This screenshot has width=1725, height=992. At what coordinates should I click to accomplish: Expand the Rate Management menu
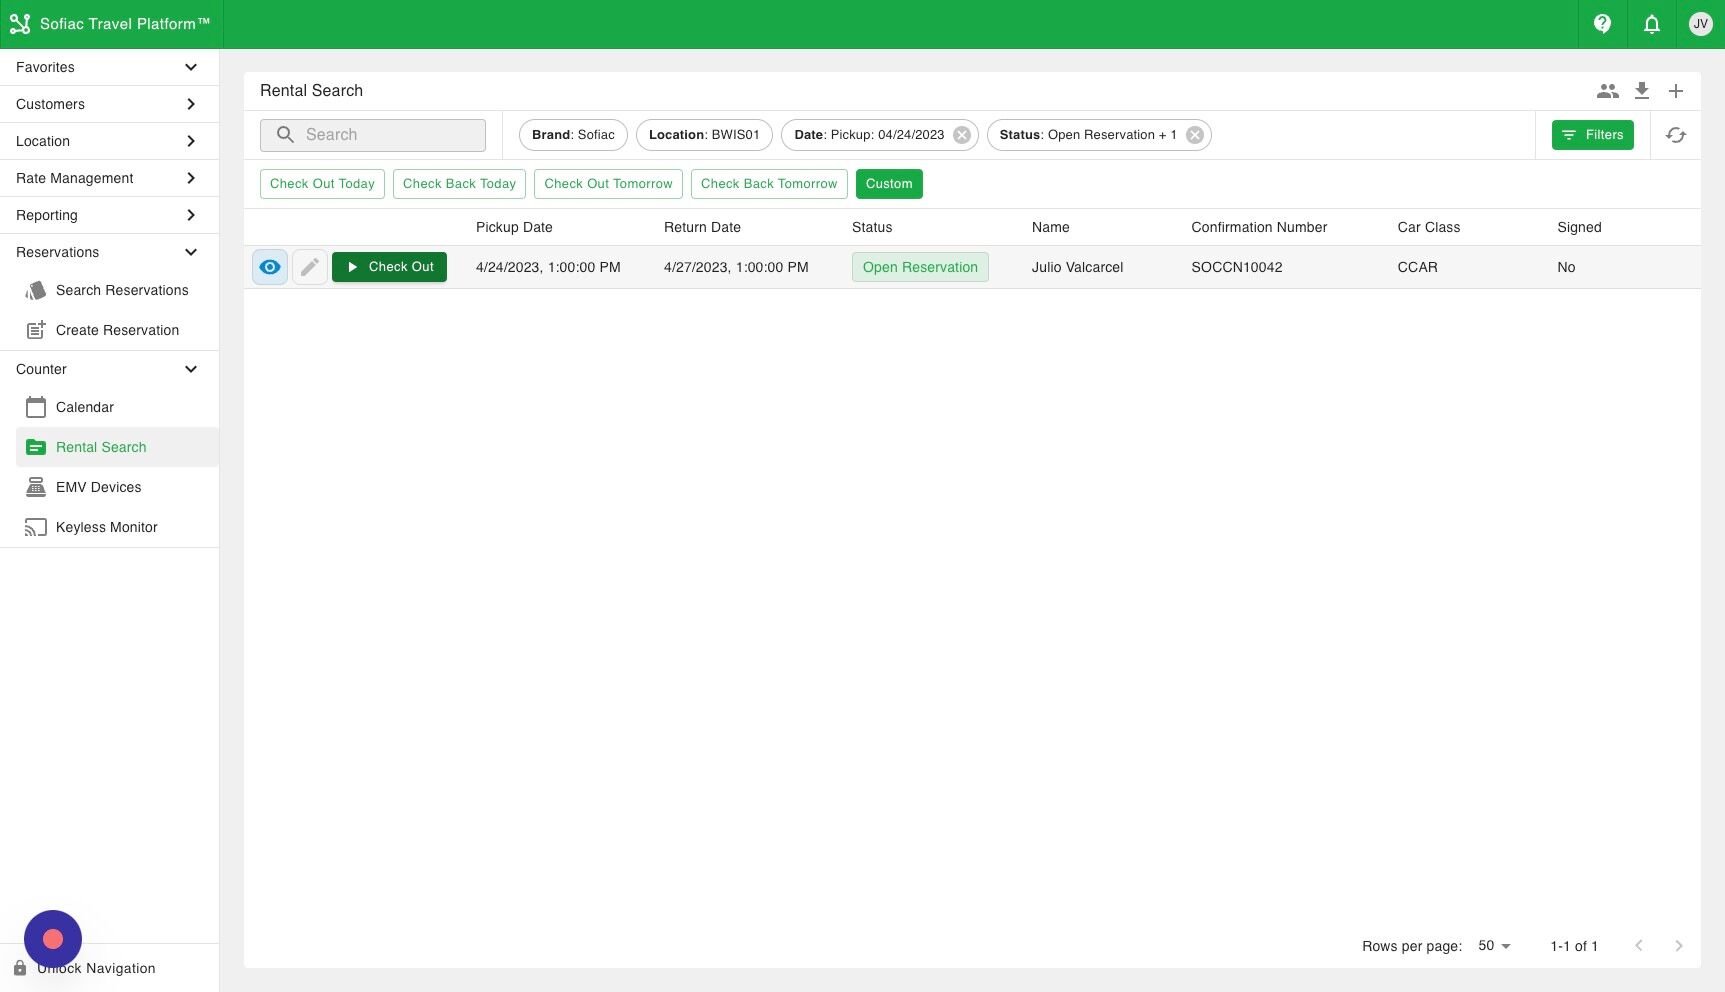pyautogui.click(x=191, y=178)
